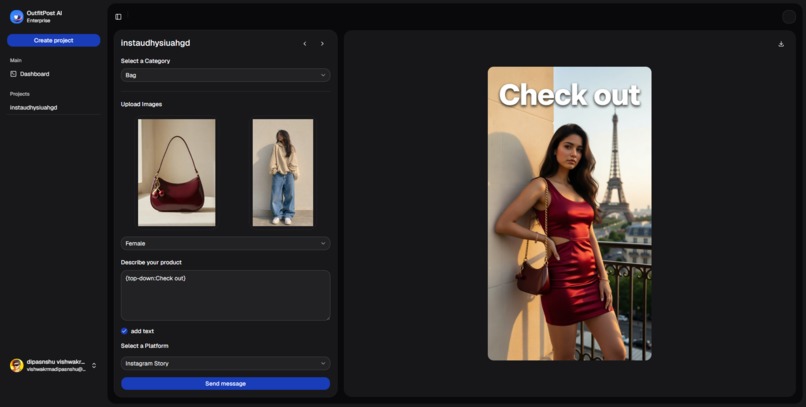Image resolution: width=806 pixels, height=407 pixels.
Task: Open the Female gender dropdown
Action: pyautogui.click(x=225, y=243)
